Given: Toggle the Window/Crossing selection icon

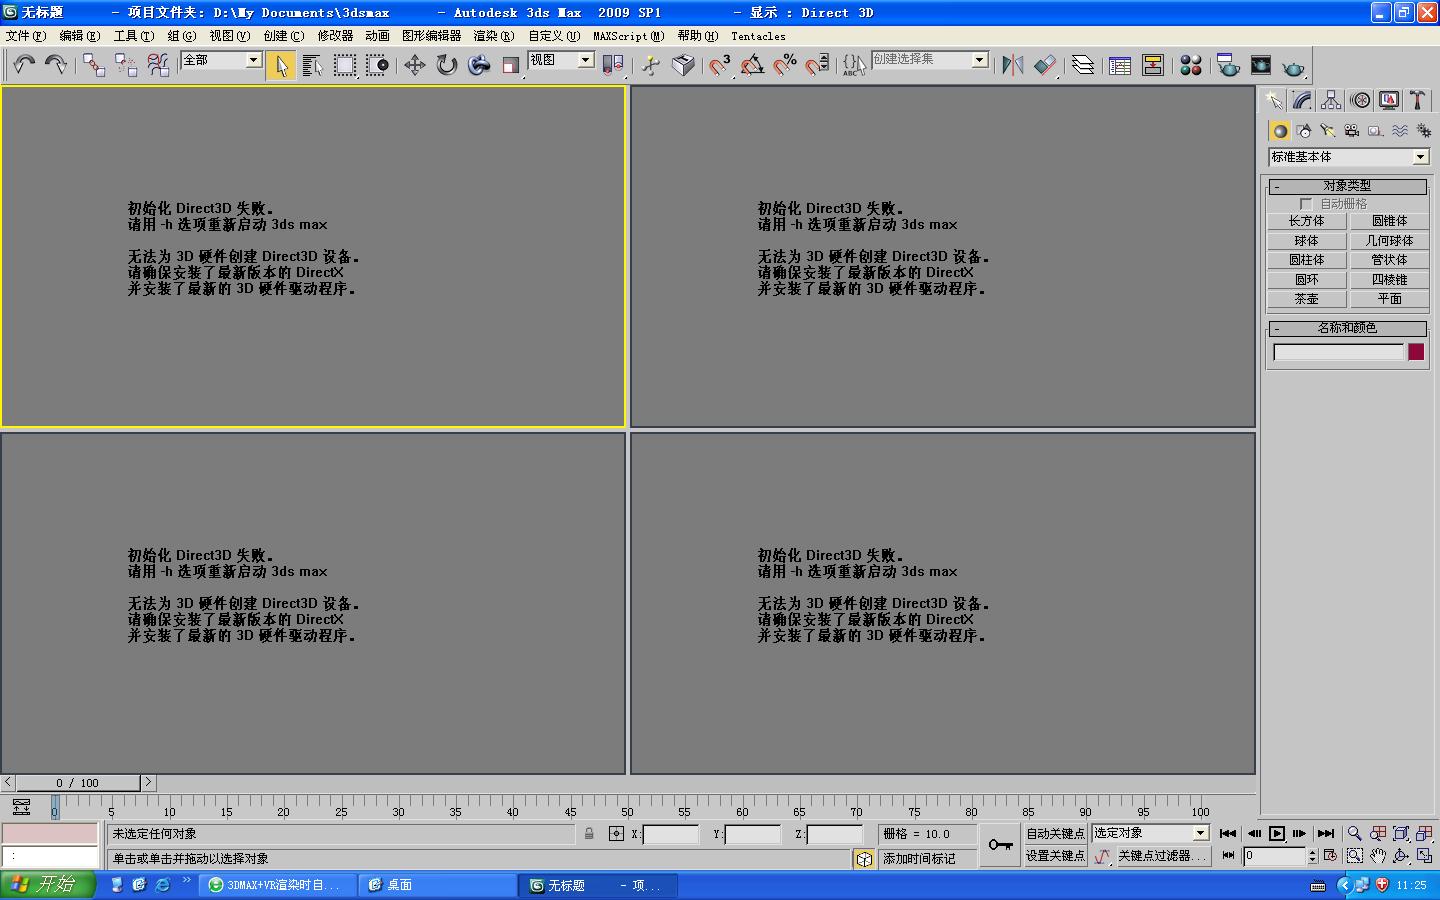Looking at the screenshot, I should [377, 65].
